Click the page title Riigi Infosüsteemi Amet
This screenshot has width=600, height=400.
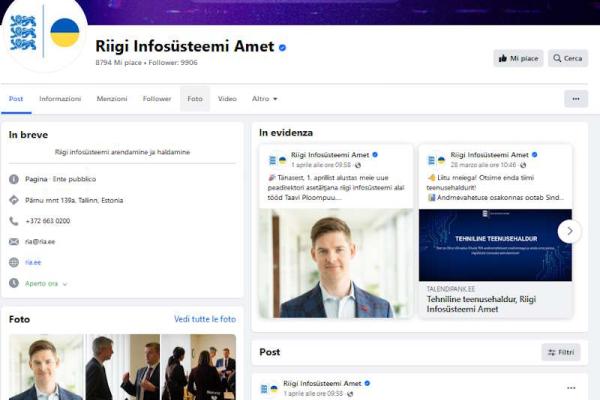185,46
